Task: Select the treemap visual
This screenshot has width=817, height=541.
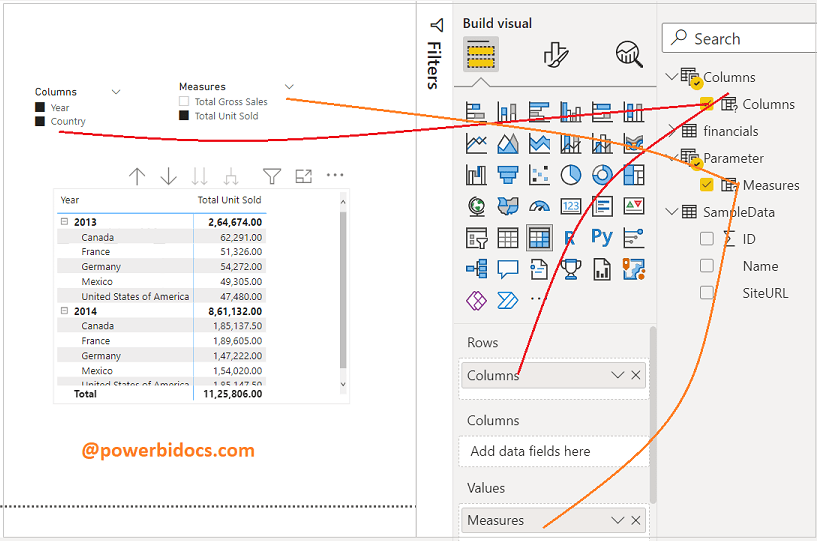Action: pos(634,175)
